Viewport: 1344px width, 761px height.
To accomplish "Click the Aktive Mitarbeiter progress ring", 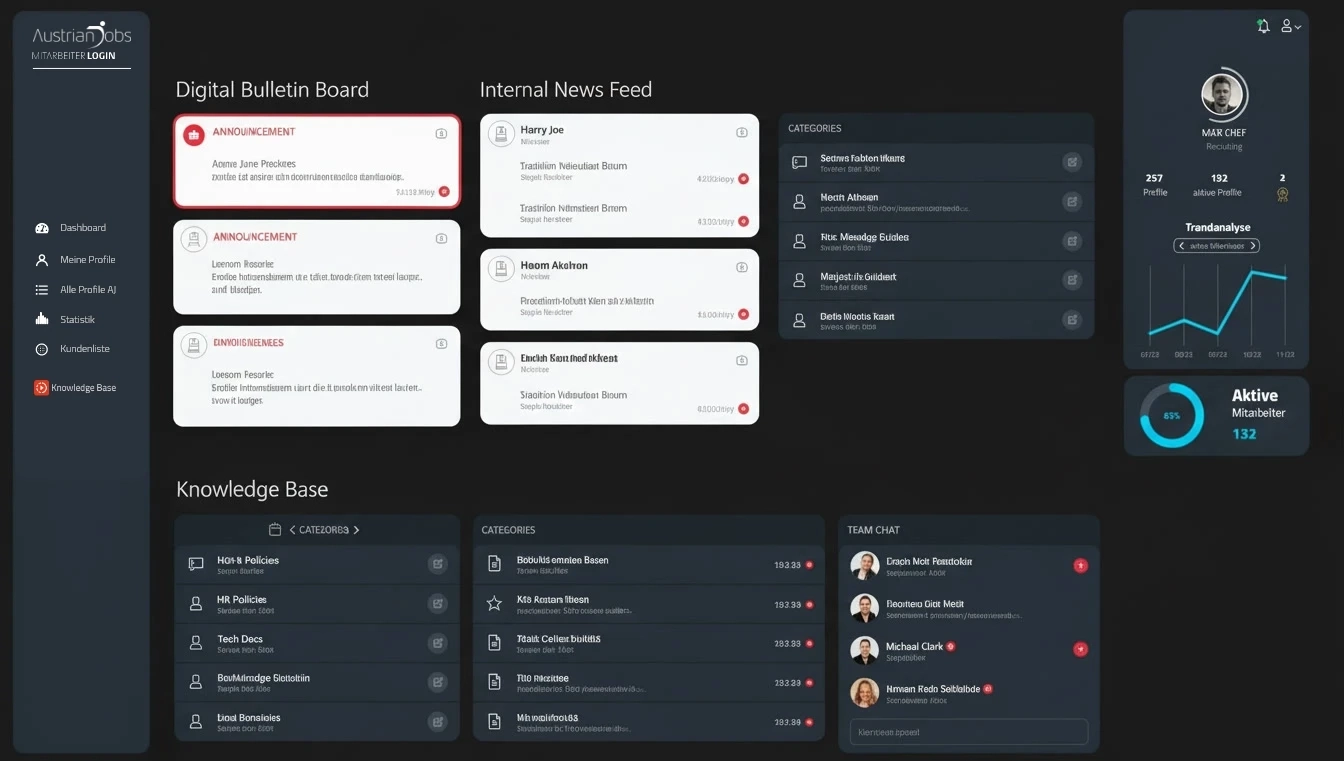I will (1172, 415).
